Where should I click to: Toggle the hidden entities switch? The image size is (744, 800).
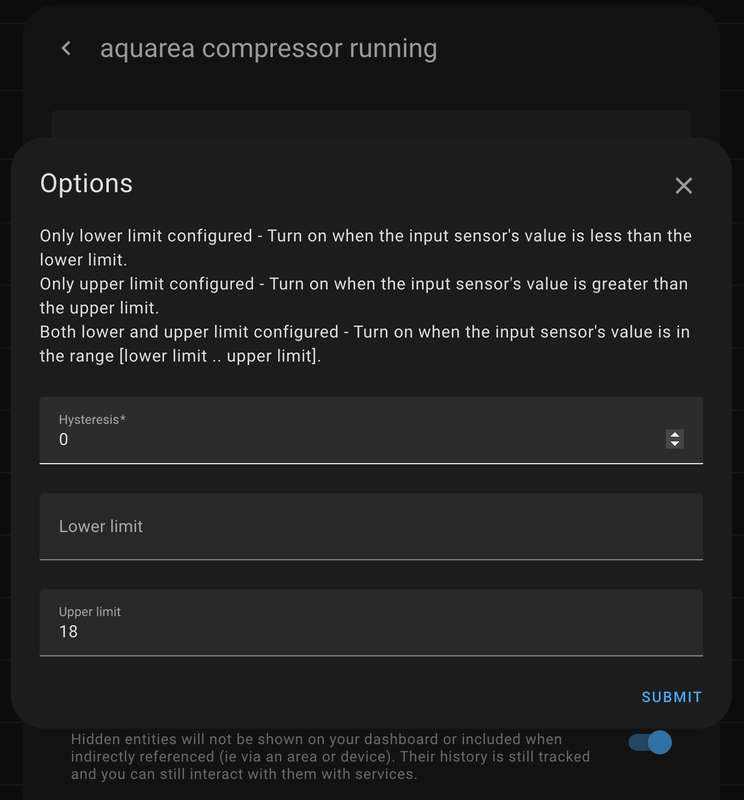pyautogui.click(x=649, y=743)
